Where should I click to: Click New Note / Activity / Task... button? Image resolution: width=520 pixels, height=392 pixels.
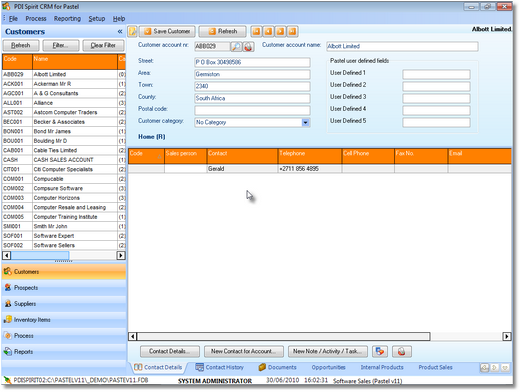[x=328, y=351]
